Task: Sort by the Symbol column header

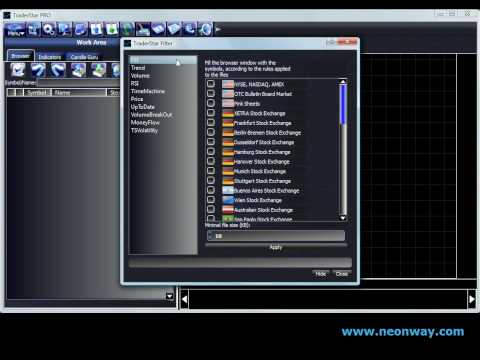Action: pos(37,92)
